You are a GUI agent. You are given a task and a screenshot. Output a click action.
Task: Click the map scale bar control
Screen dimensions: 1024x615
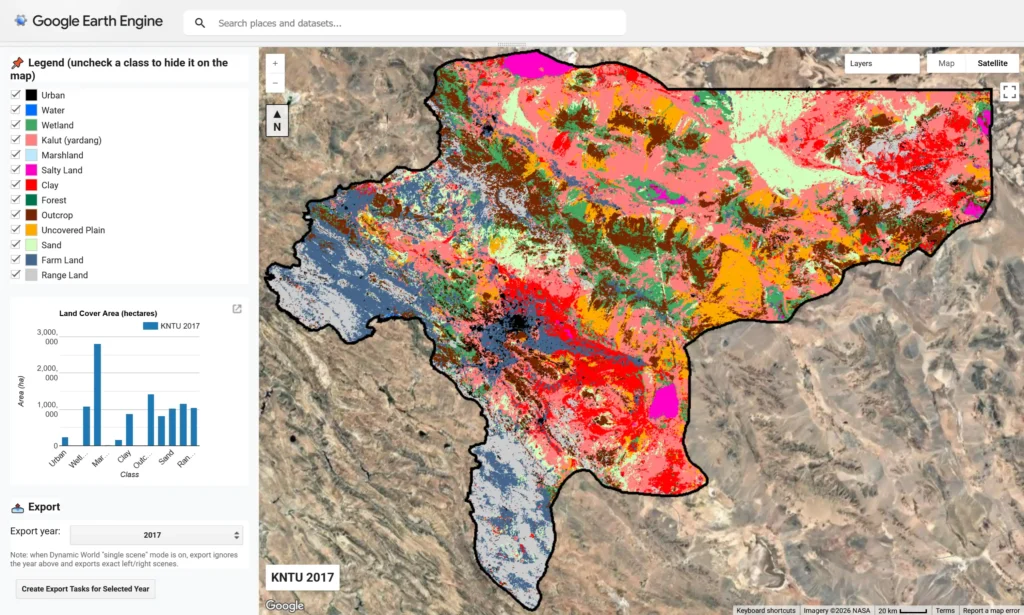point(903,610)
